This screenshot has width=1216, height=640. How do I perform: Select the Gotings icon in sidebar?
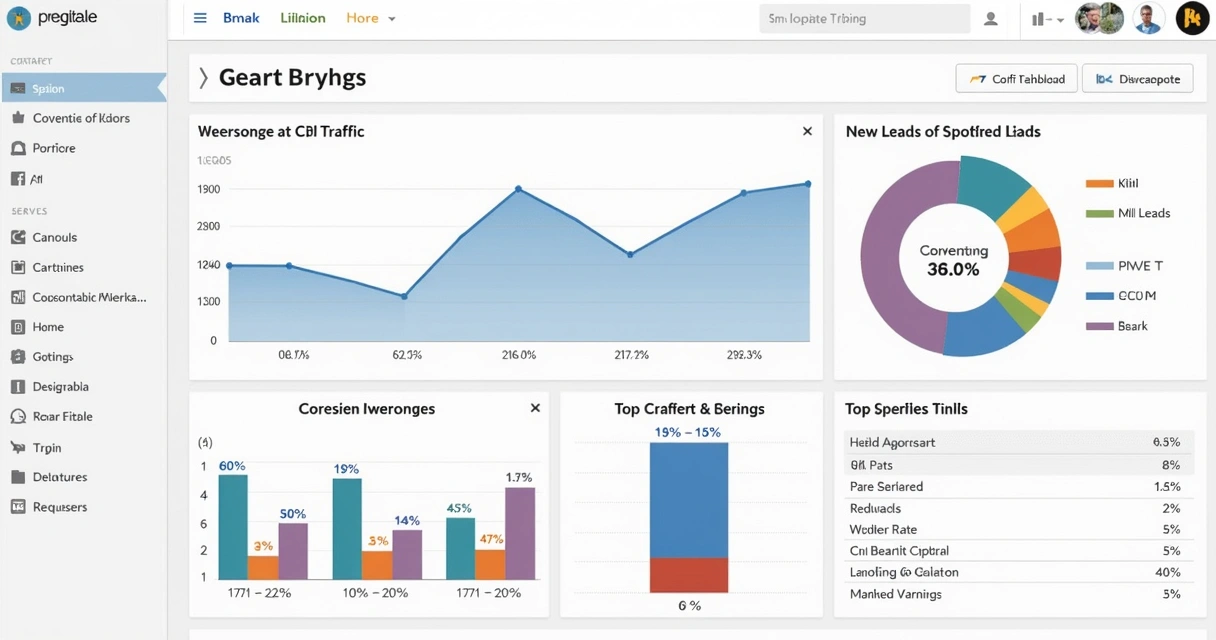point(18,357)
